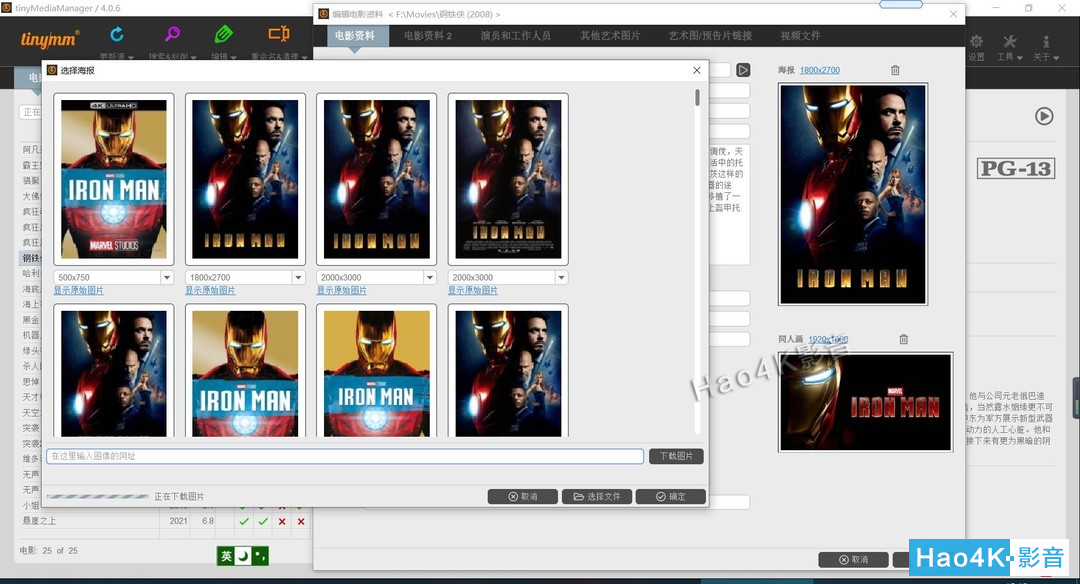Switch to the 电影资料 2 tab
The height and width of the screenshot is (584, 1080).
click(x=428, y=35)
